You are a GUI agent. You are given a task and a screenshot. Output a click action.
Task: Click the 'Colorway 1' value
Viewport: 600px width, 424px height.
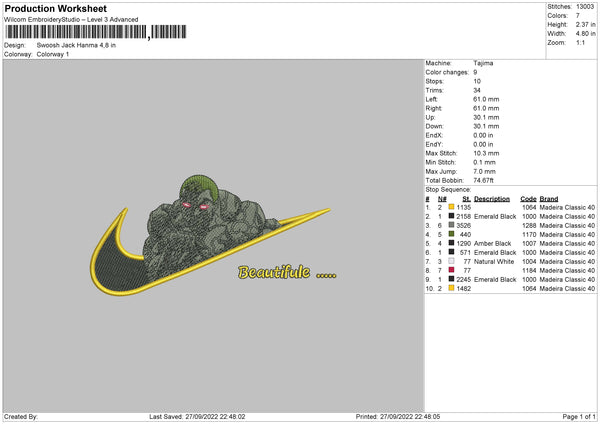[53, 54]
